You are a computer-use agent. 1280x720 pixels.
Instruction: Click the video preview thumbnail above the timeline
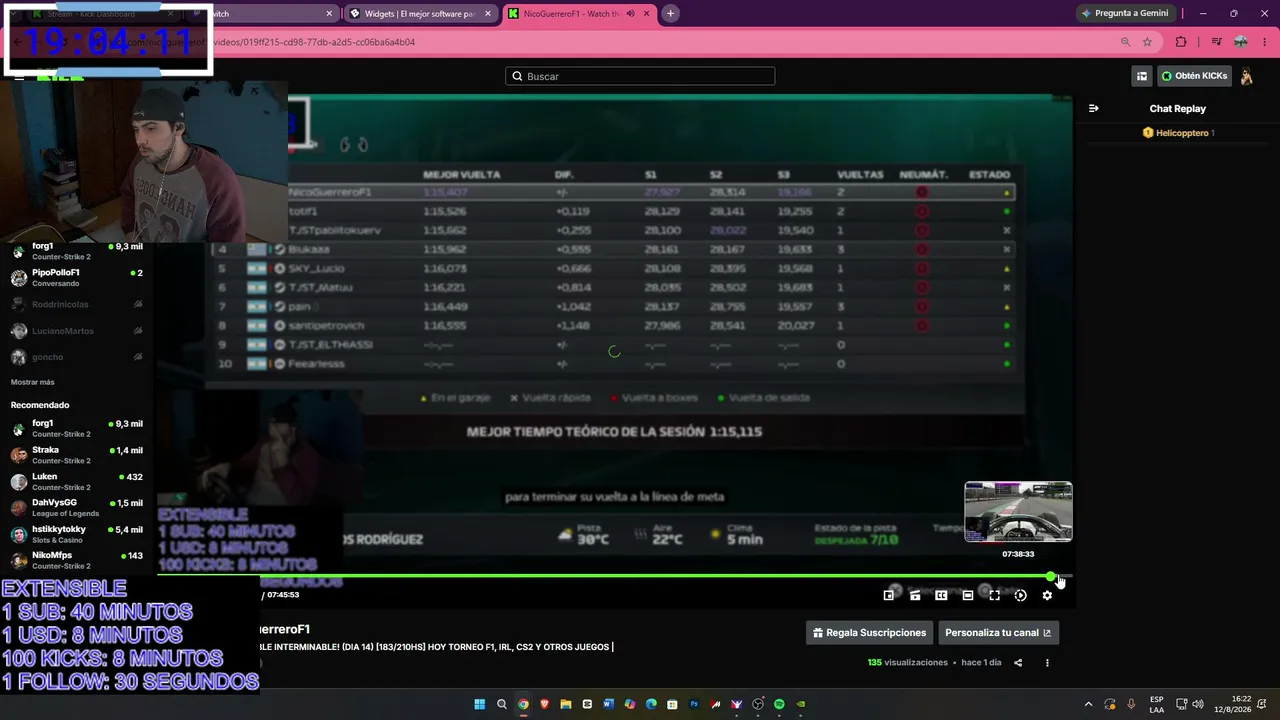pos(1018,512)
